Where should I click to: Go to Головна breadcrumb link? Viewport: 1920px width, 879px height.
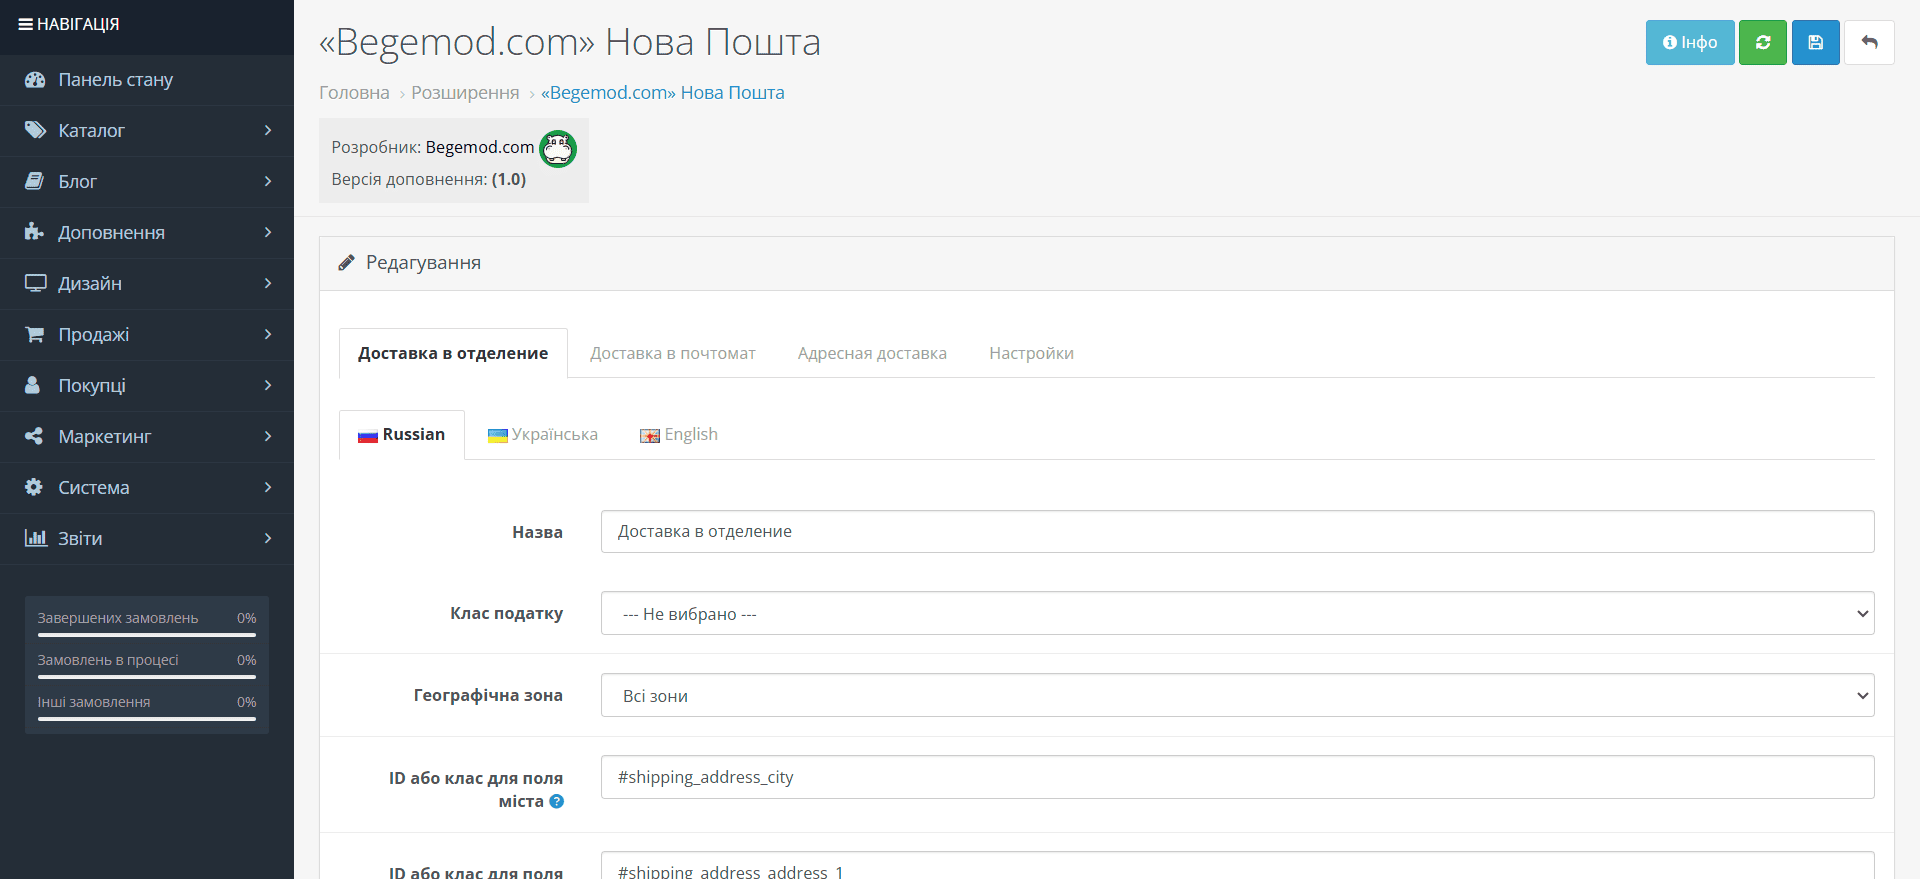click(354, 93)
